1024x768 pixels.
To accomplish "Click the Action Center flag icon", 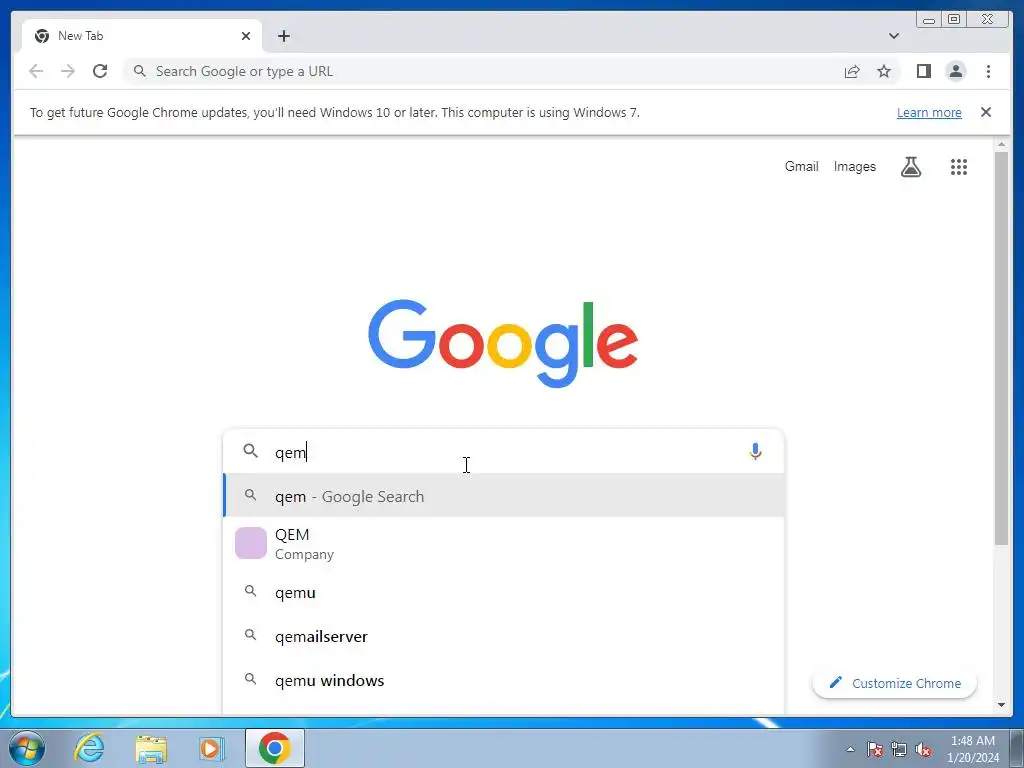I will [875, 749].
